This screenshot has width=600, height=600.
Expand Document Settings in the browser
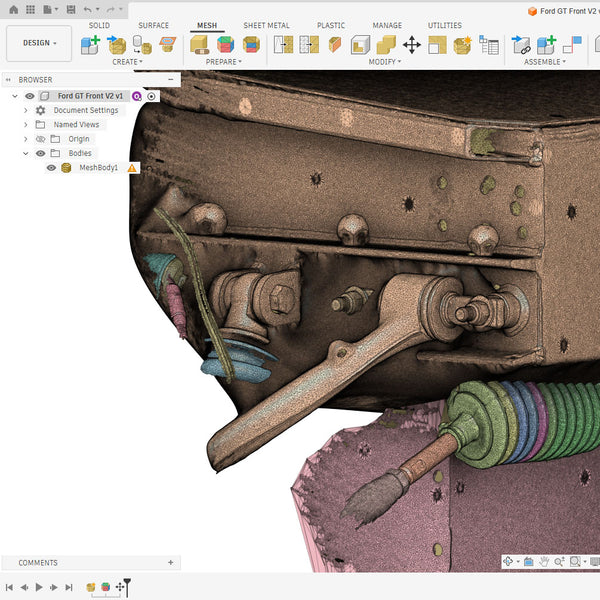pyautogui.click(x=26, y=111)
